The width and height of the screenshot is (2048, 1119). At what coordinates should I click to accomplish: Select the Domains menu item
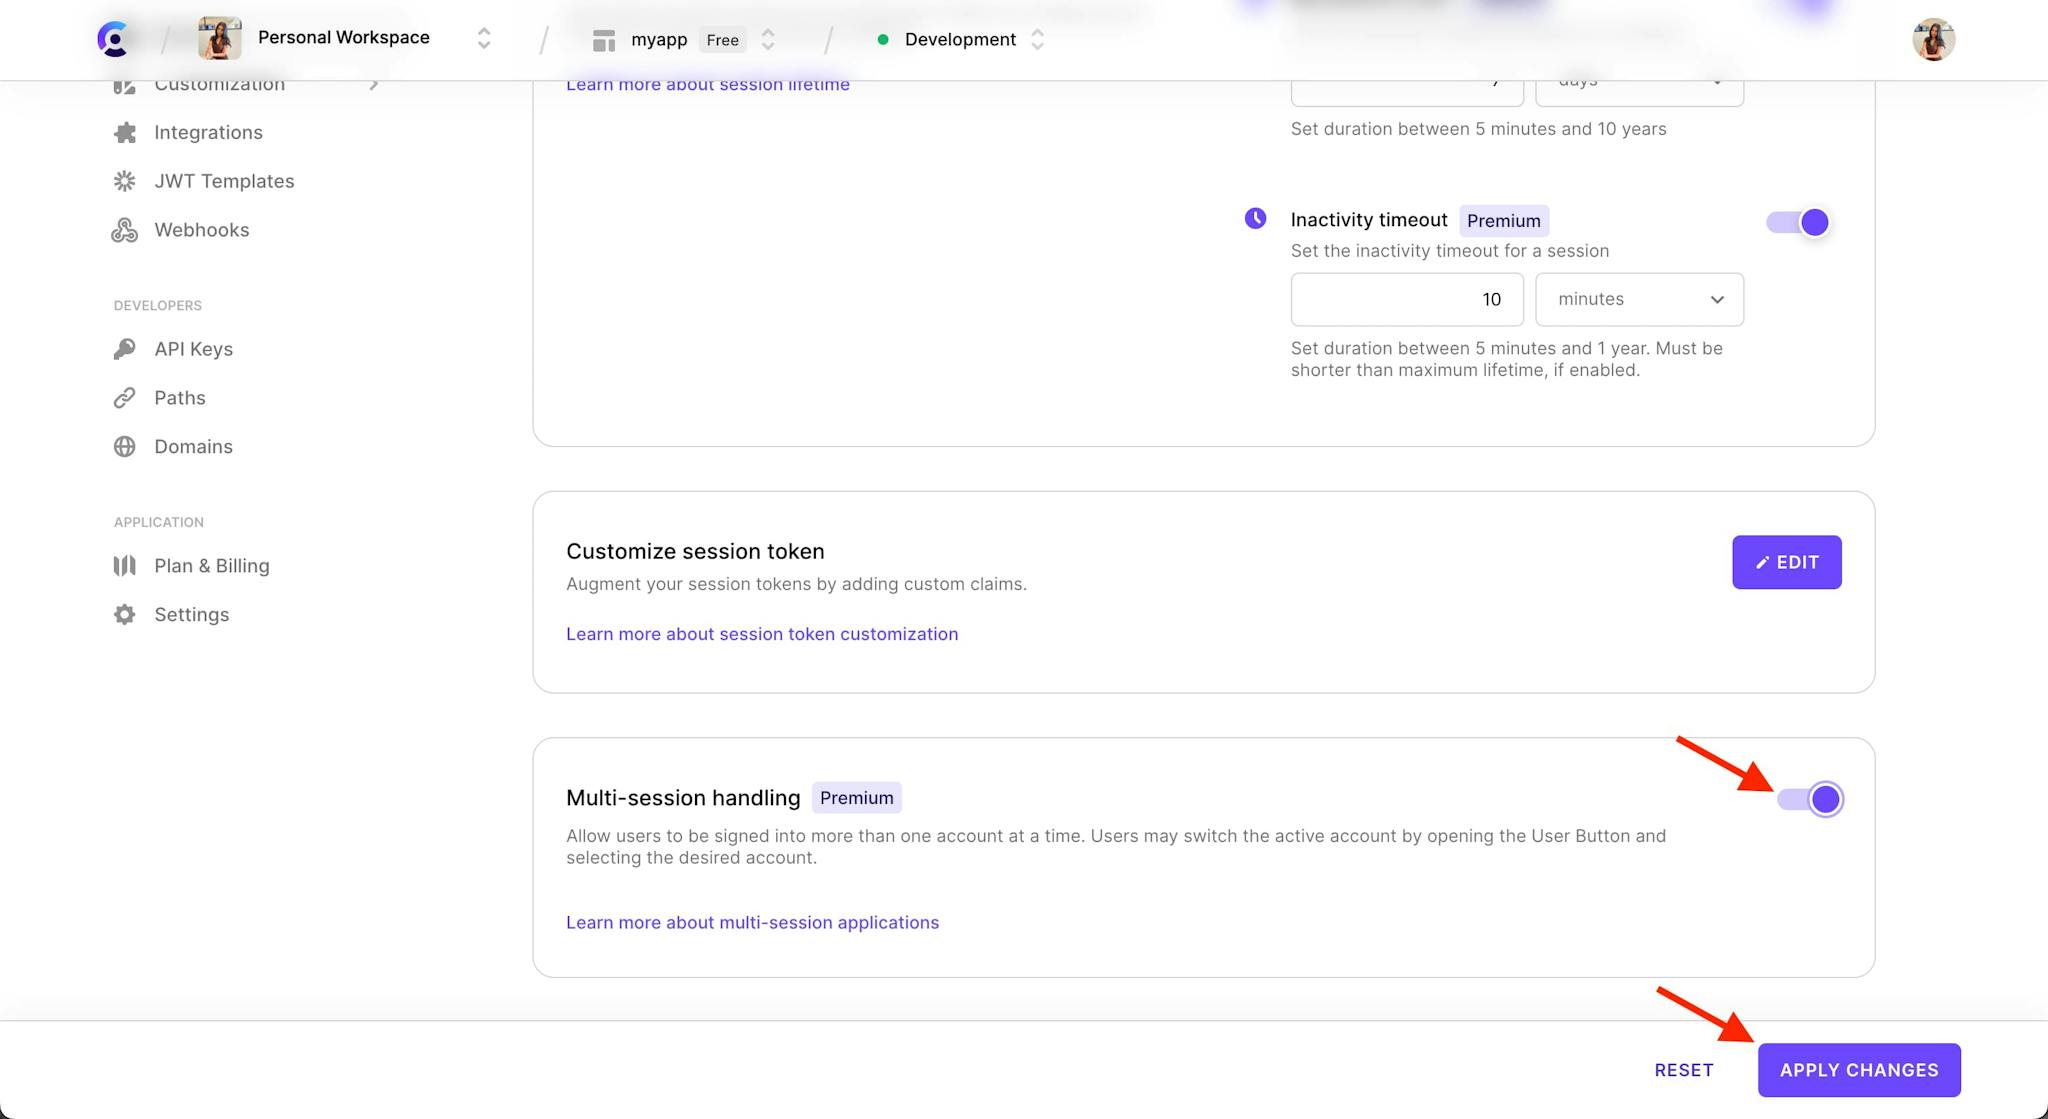click(x=193, y=446)
